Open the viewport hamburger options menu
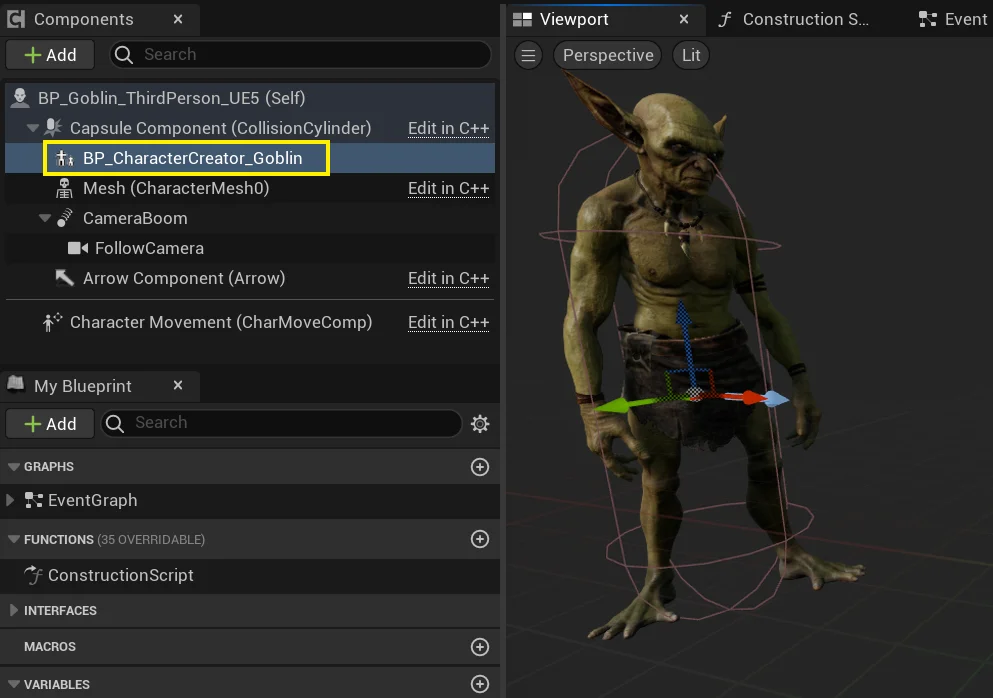This screenshot has height=698, width=993. click(528, 55)
